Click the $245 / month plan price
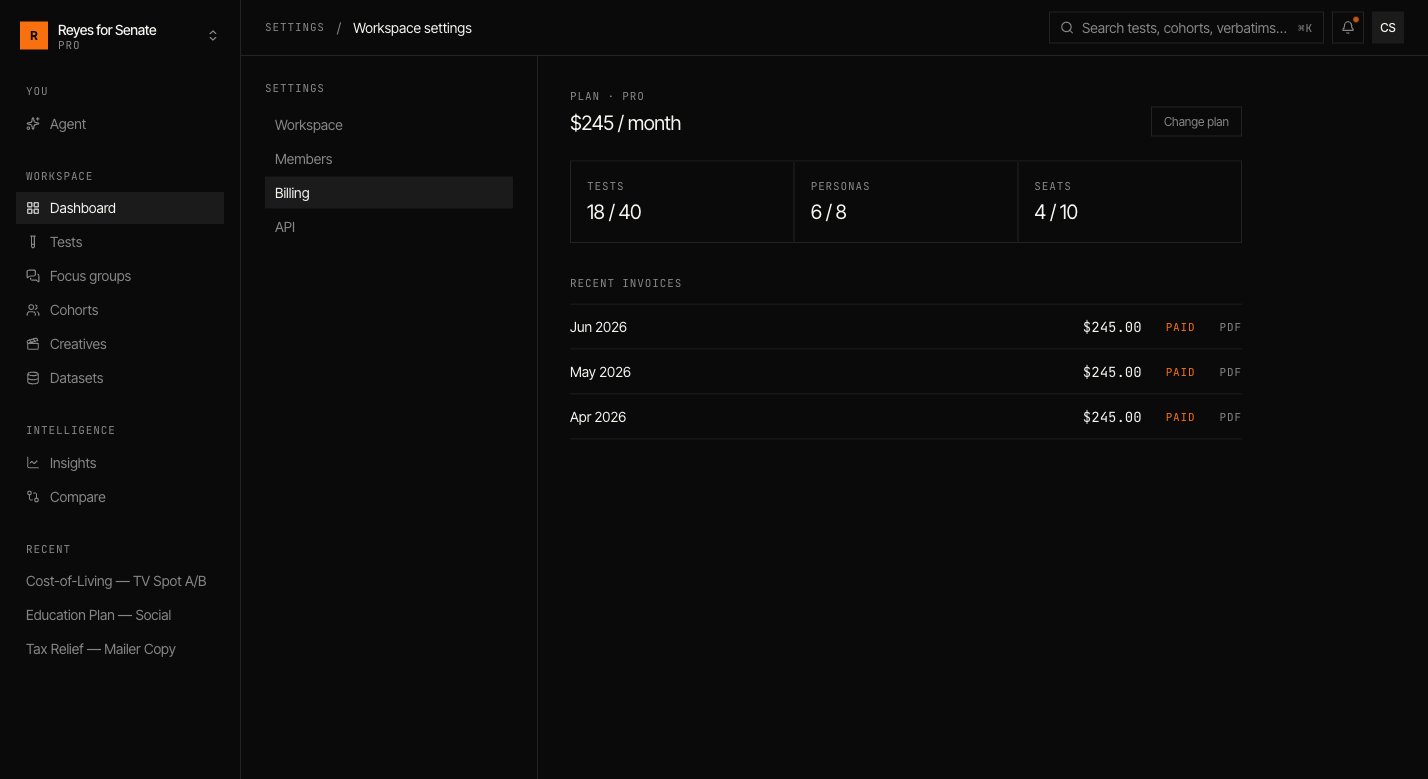This screenshot has width=1428, height=779. [x=625, y=123]
